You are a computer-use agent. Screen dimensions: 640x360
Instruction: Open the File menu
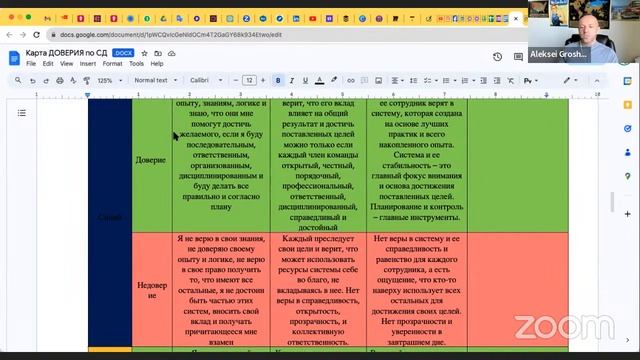[31, 64]
